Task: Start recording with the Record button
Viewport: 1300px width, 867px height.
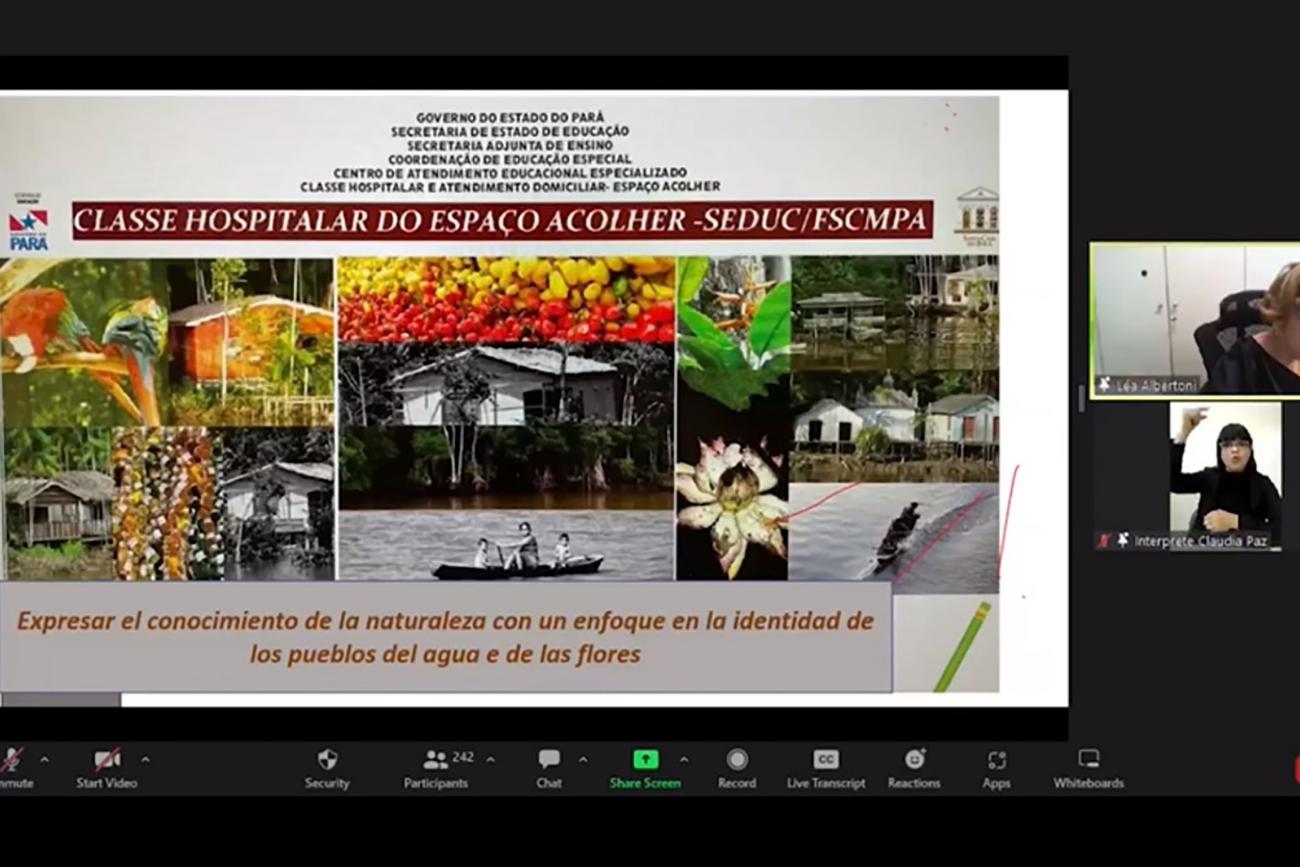Action: pyautogui.click(x=736, y=768)
